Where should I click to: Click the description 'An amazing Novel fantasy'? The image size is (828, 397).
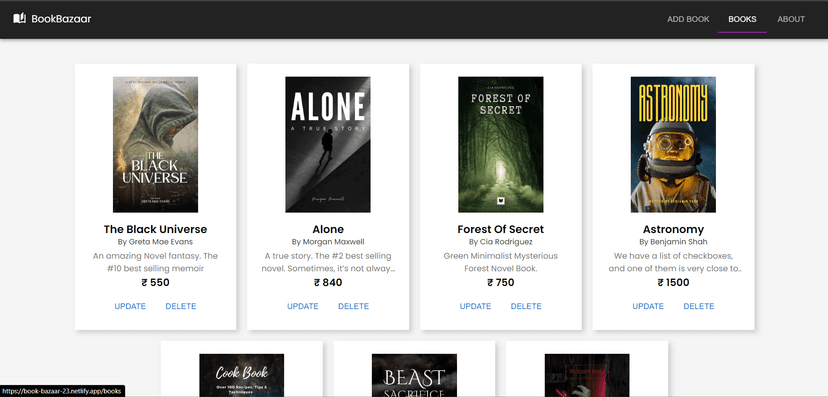coord(155,262)
